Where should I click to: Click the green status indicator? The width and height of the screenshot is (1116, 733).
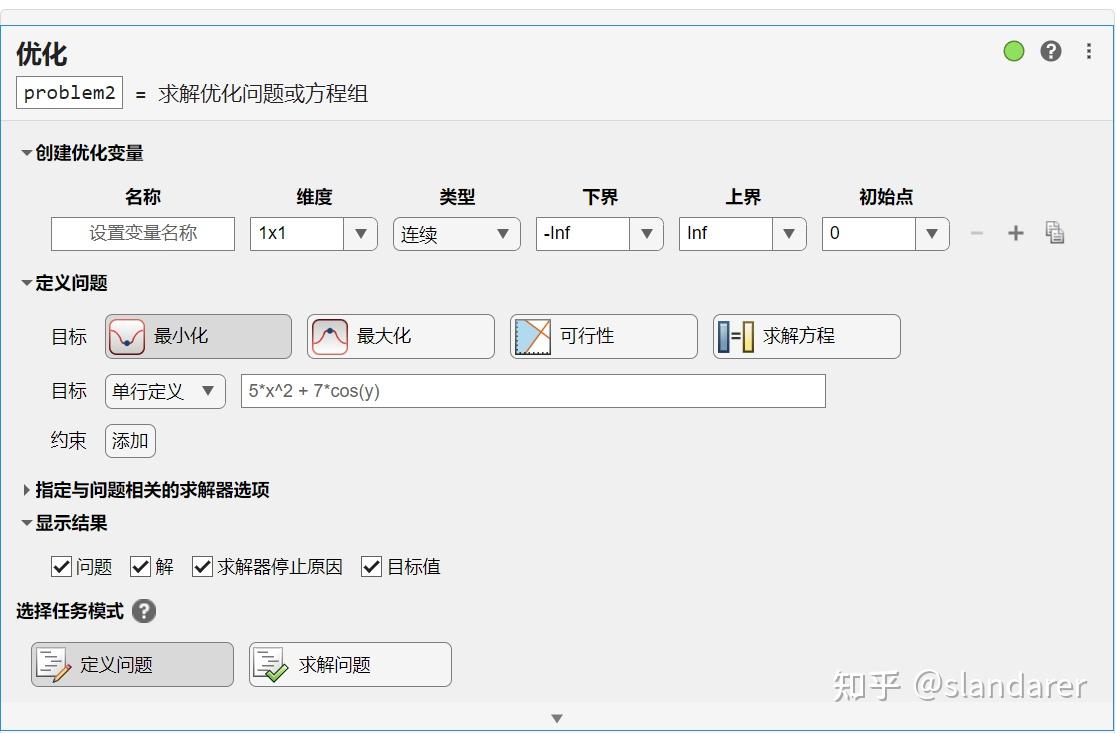click(1013, 50)
